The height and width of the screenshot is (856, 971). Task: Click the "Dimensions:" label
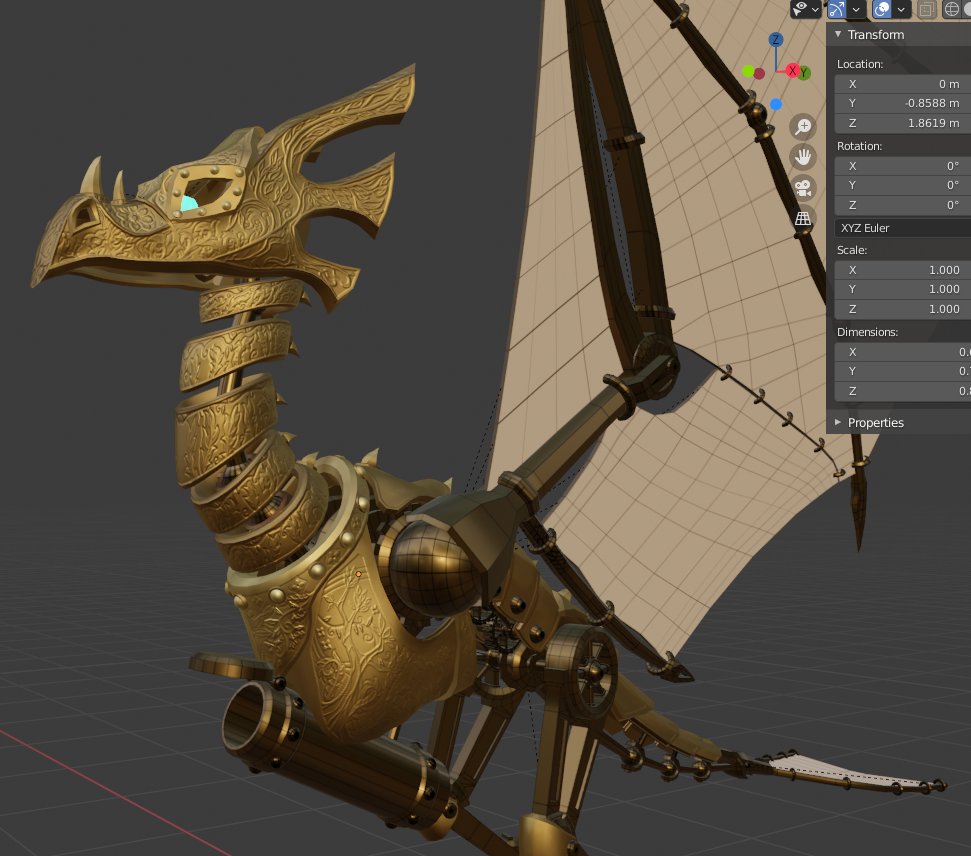click(868, 331)
